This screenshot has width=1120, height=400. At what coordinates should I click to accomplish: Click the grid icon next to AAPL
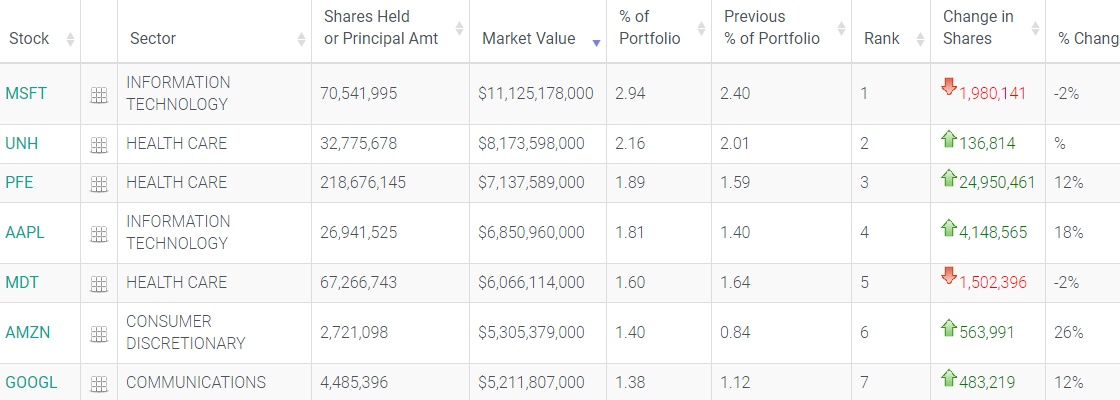98,233
